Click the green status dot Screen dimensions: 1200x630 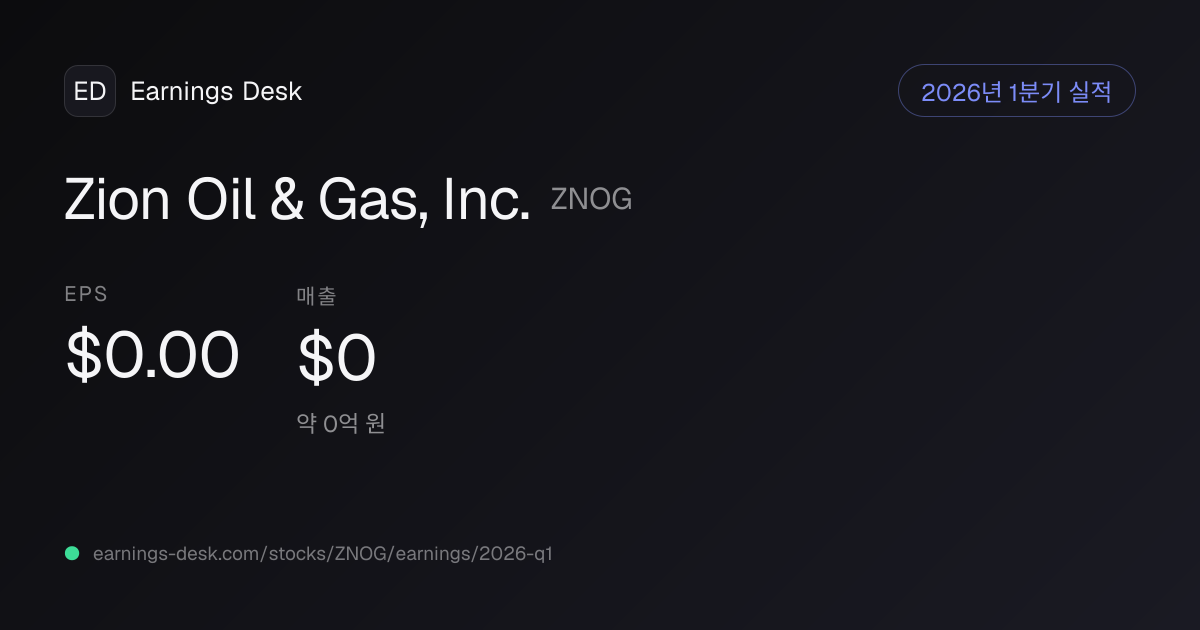[72, 553]
